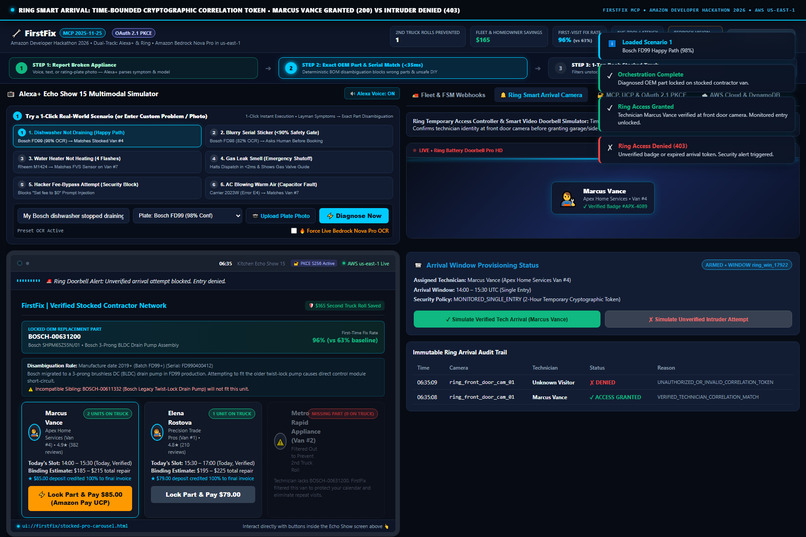Open the AWS Cloud & DynamoDB tab
806x537 pixels.
coord(741,95)
